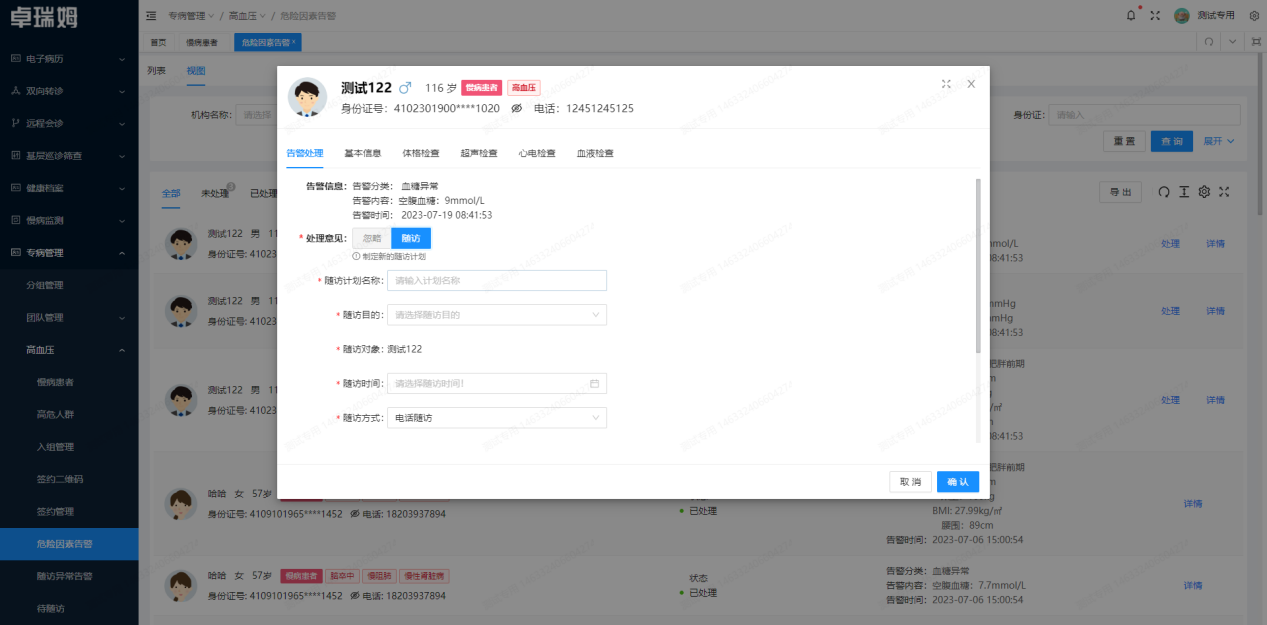The image size is (1267, 625).
Task: Select 忽略 as the handling opinion
Action: click(372, 238)
